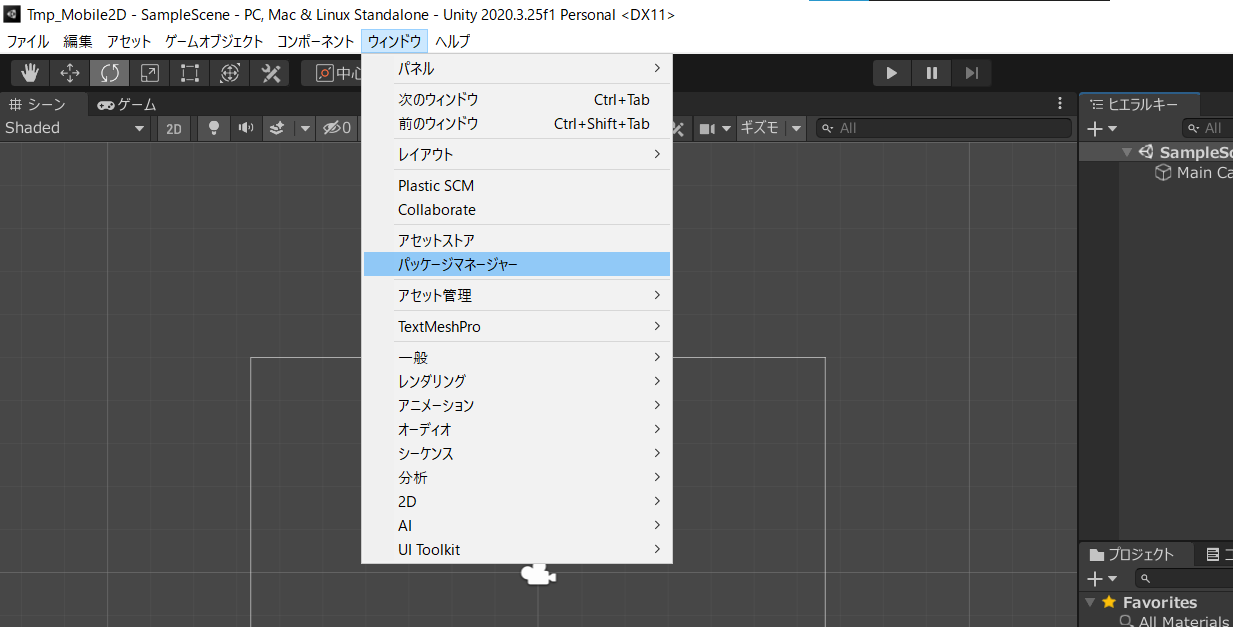Open the コンポーネント menu
Screen dimensions: 1233x627
(x=316, y=41)
